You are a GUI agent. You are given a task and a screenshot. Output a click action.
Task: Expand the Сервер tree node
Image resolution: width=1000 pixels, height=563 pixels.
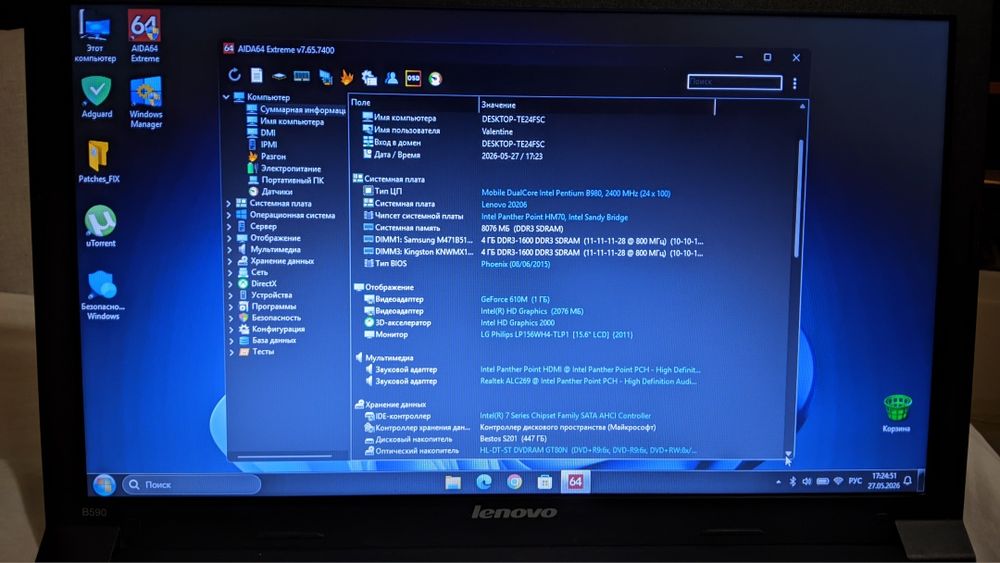click(x=229, y=226)
